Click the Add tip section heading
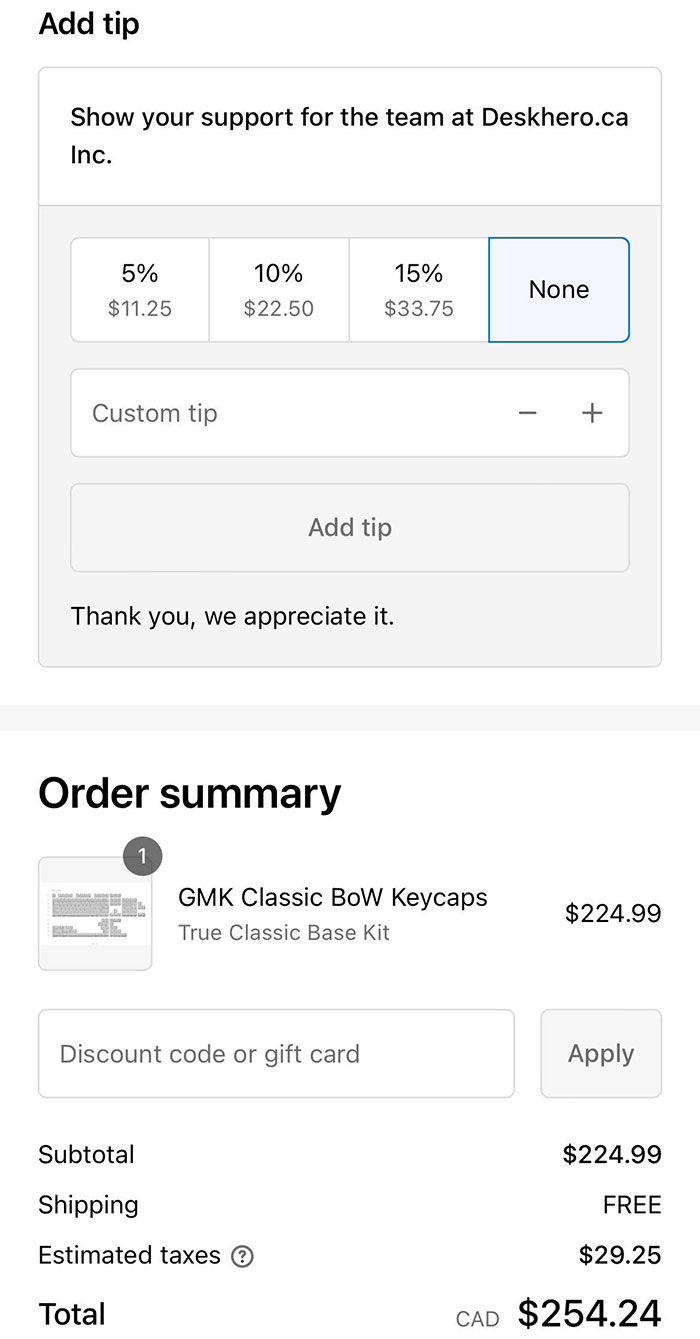 pyautogui.click(x=88, y=23)
